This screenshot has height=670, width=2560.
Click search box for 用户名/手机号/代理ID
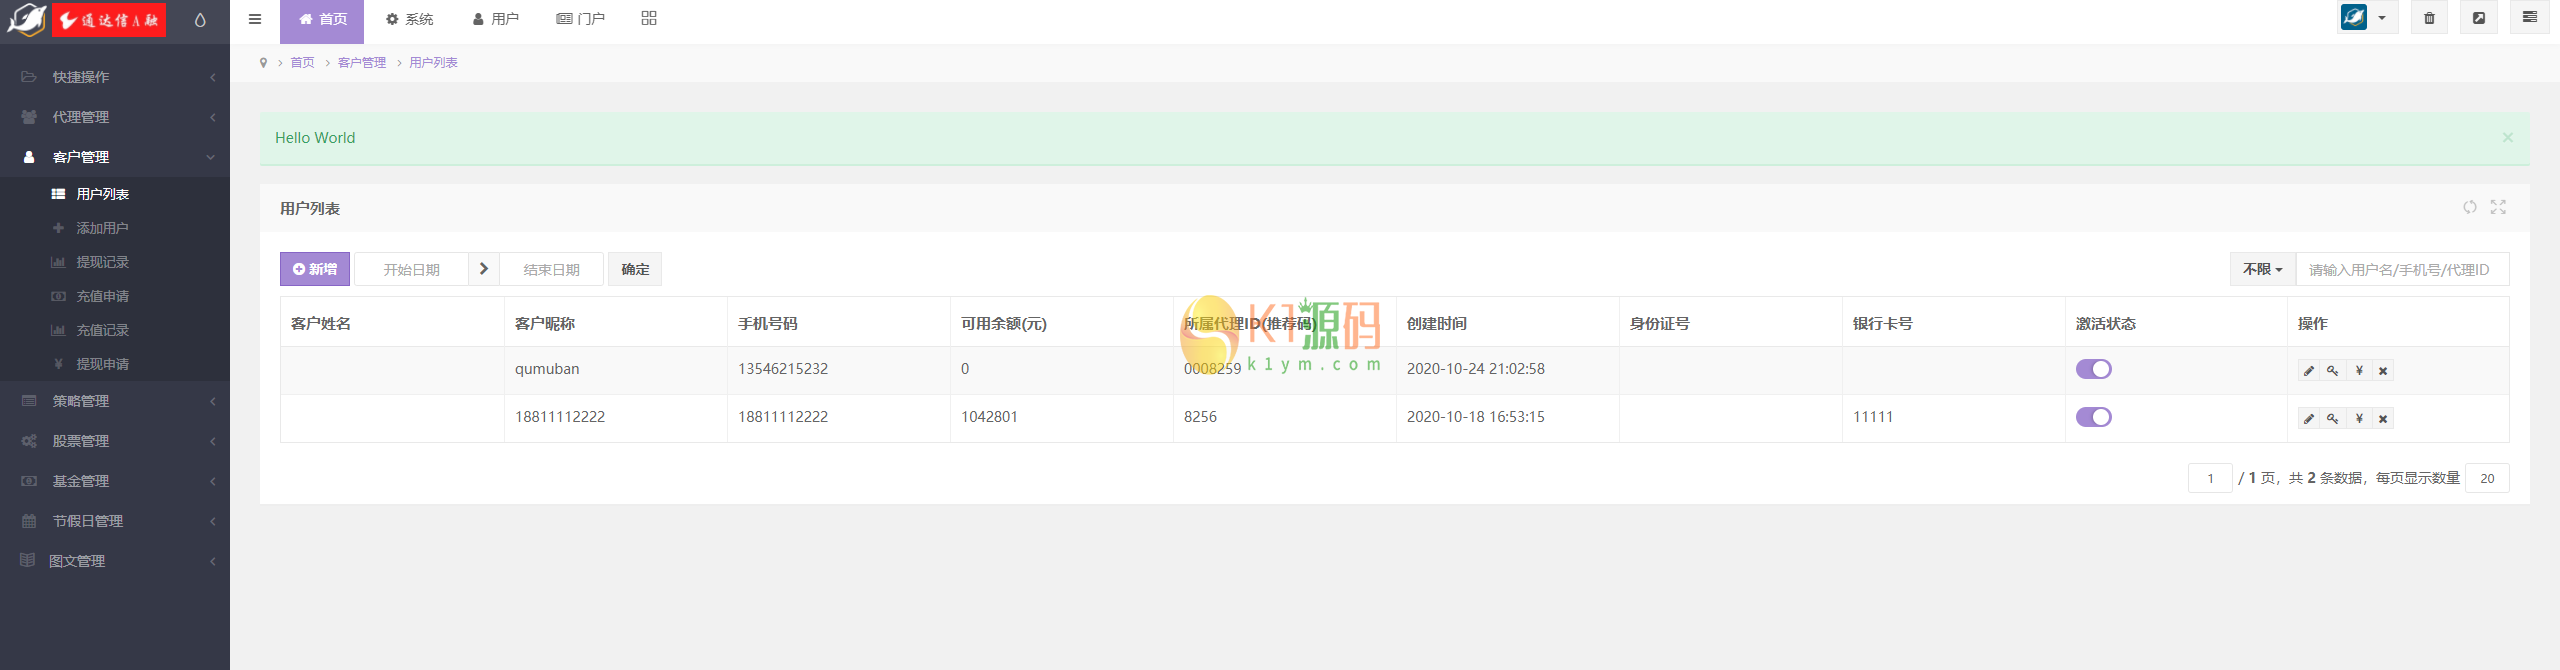2402,270
